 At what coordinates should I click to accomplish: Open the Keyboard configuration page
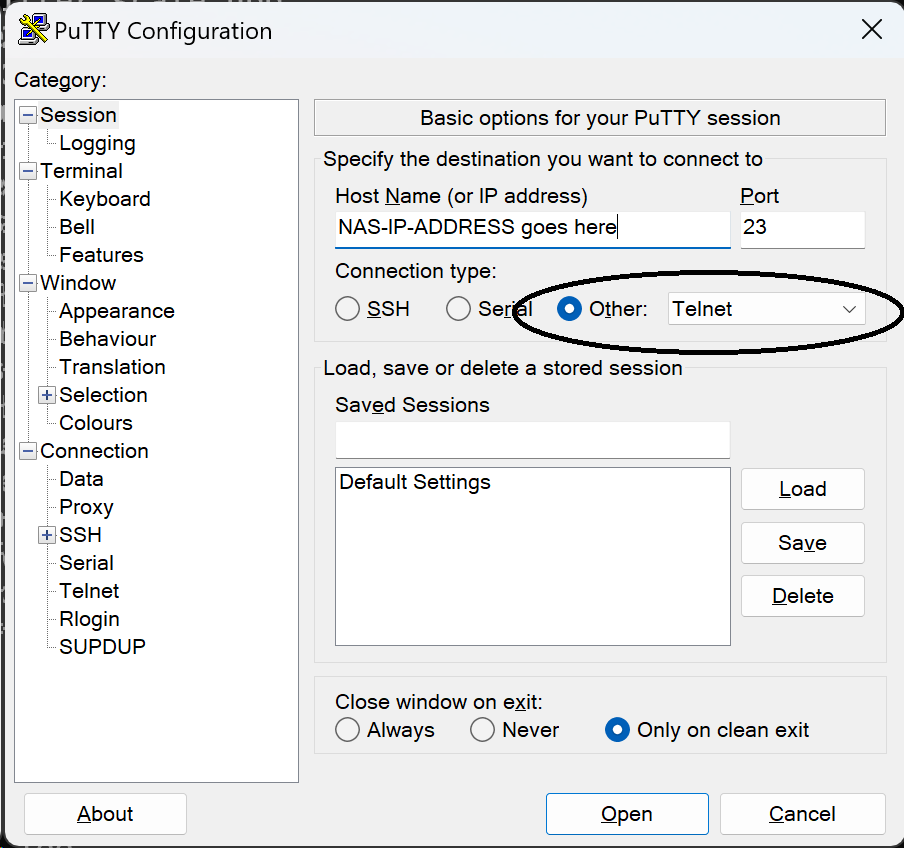[x=104, y=199]
